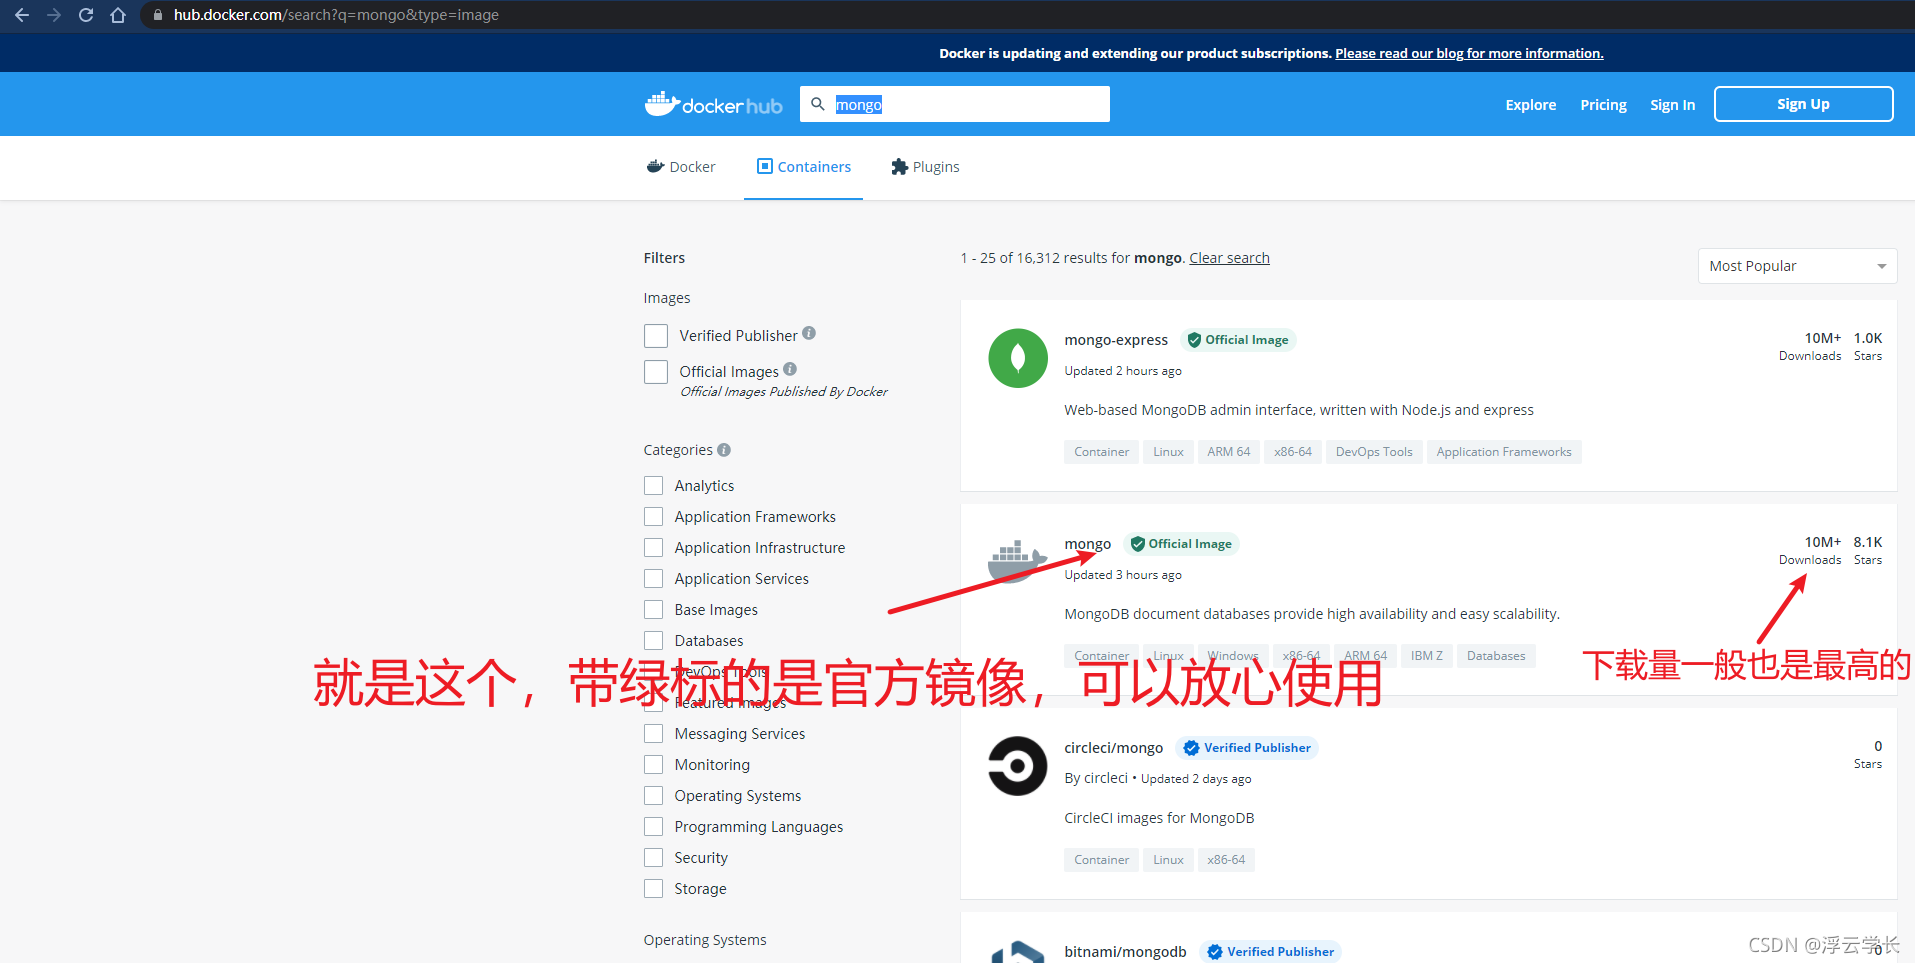Click the Clear search link

tap(1229, 258)
